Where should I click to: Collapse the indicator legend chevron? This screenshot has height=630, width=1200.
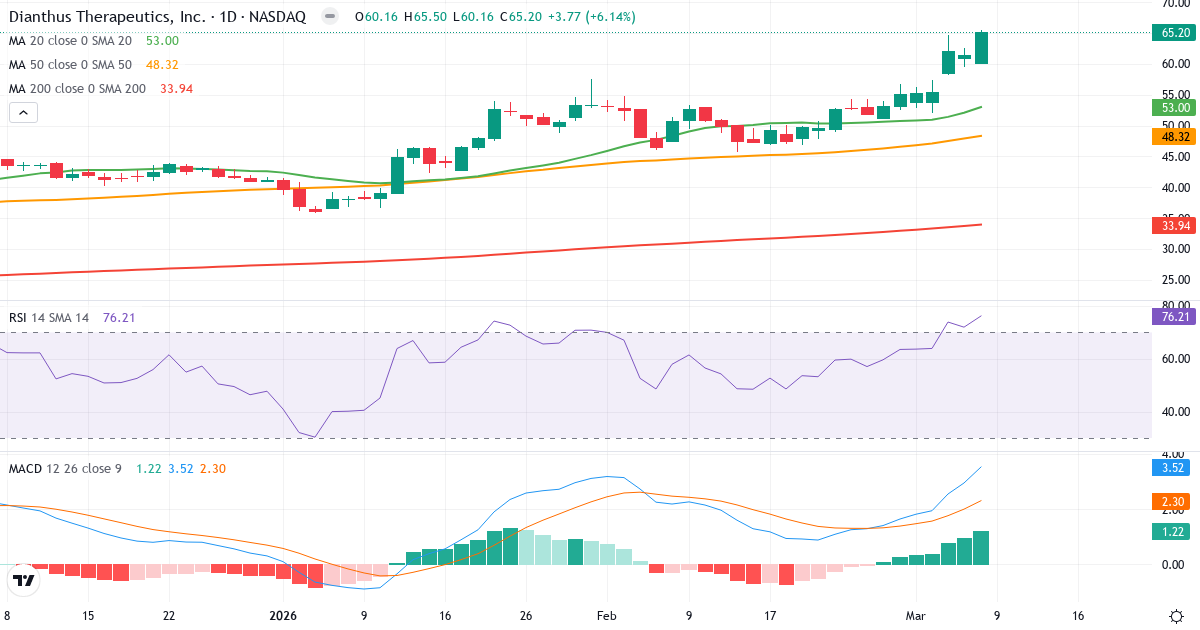pyautogui.click(x=22, y=112)
